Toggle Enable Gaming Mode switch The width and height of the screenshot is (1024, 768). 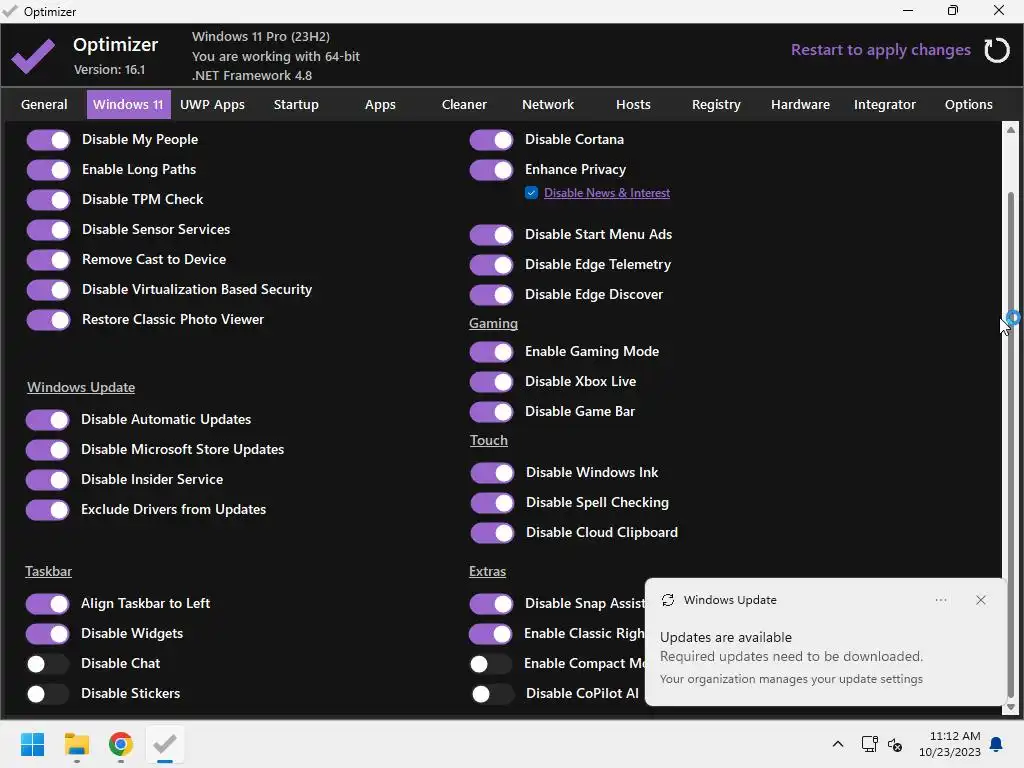pos(491,352)
